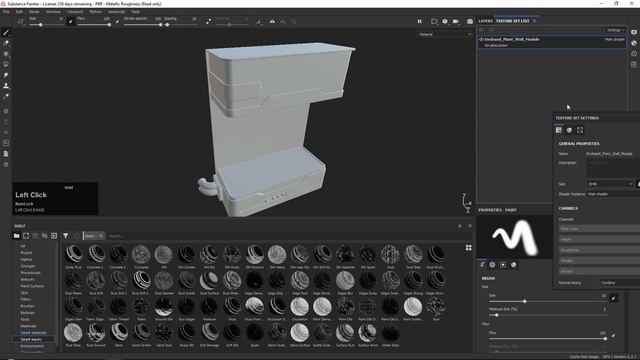Image resolution: width=640 pixels, height=360 pixels.
Task: Open camera settings icon in viewport toolbar
Action: point(445,21)
